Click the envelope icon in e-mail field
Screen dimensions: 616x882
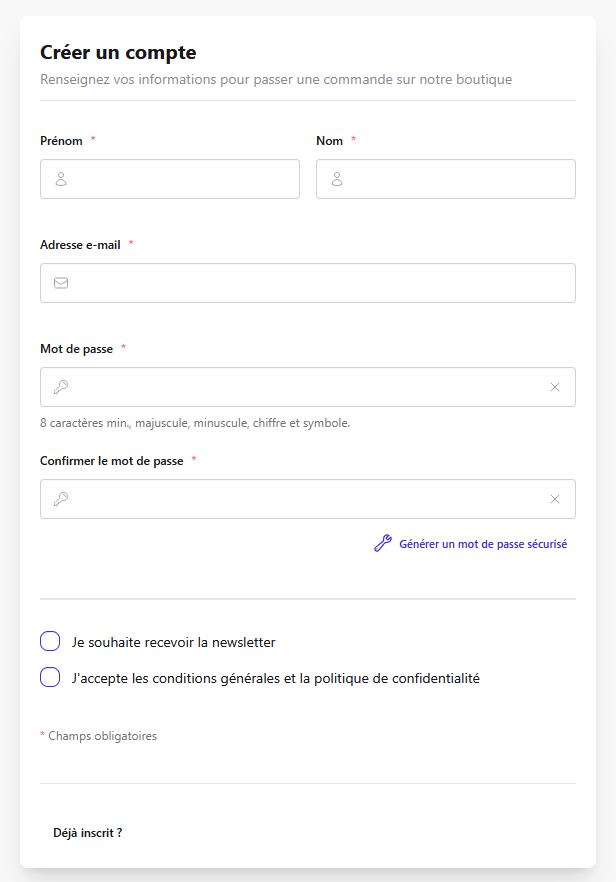pyautogui.click(x=61, y=283)
